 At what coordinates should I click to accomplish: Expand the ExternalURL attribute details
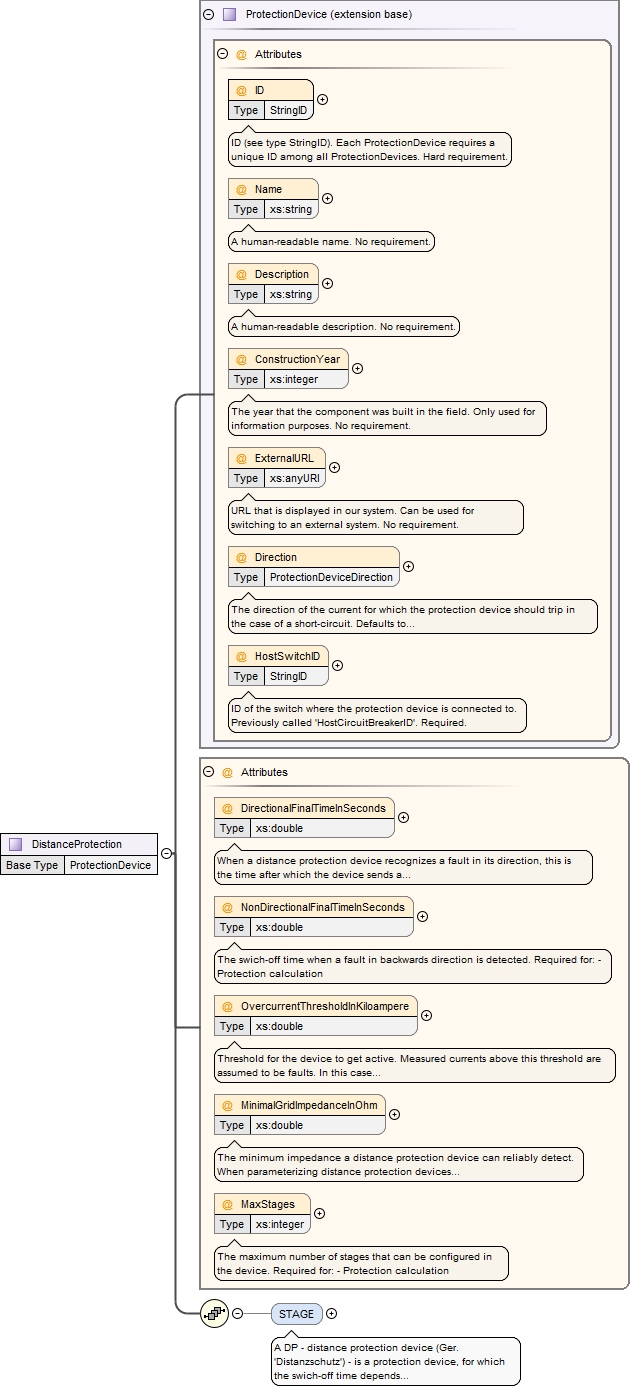(x=335, y=468)
